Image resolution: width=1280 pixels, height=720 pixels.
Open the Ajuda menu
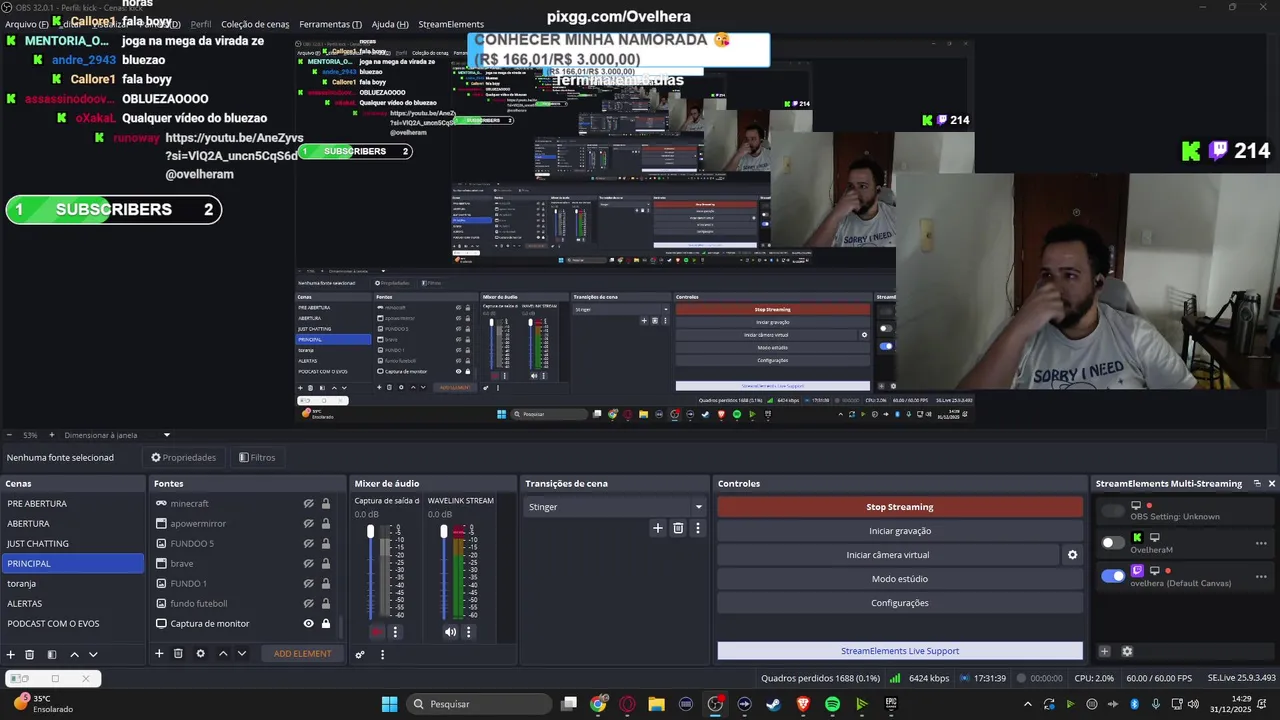[390, 24]
